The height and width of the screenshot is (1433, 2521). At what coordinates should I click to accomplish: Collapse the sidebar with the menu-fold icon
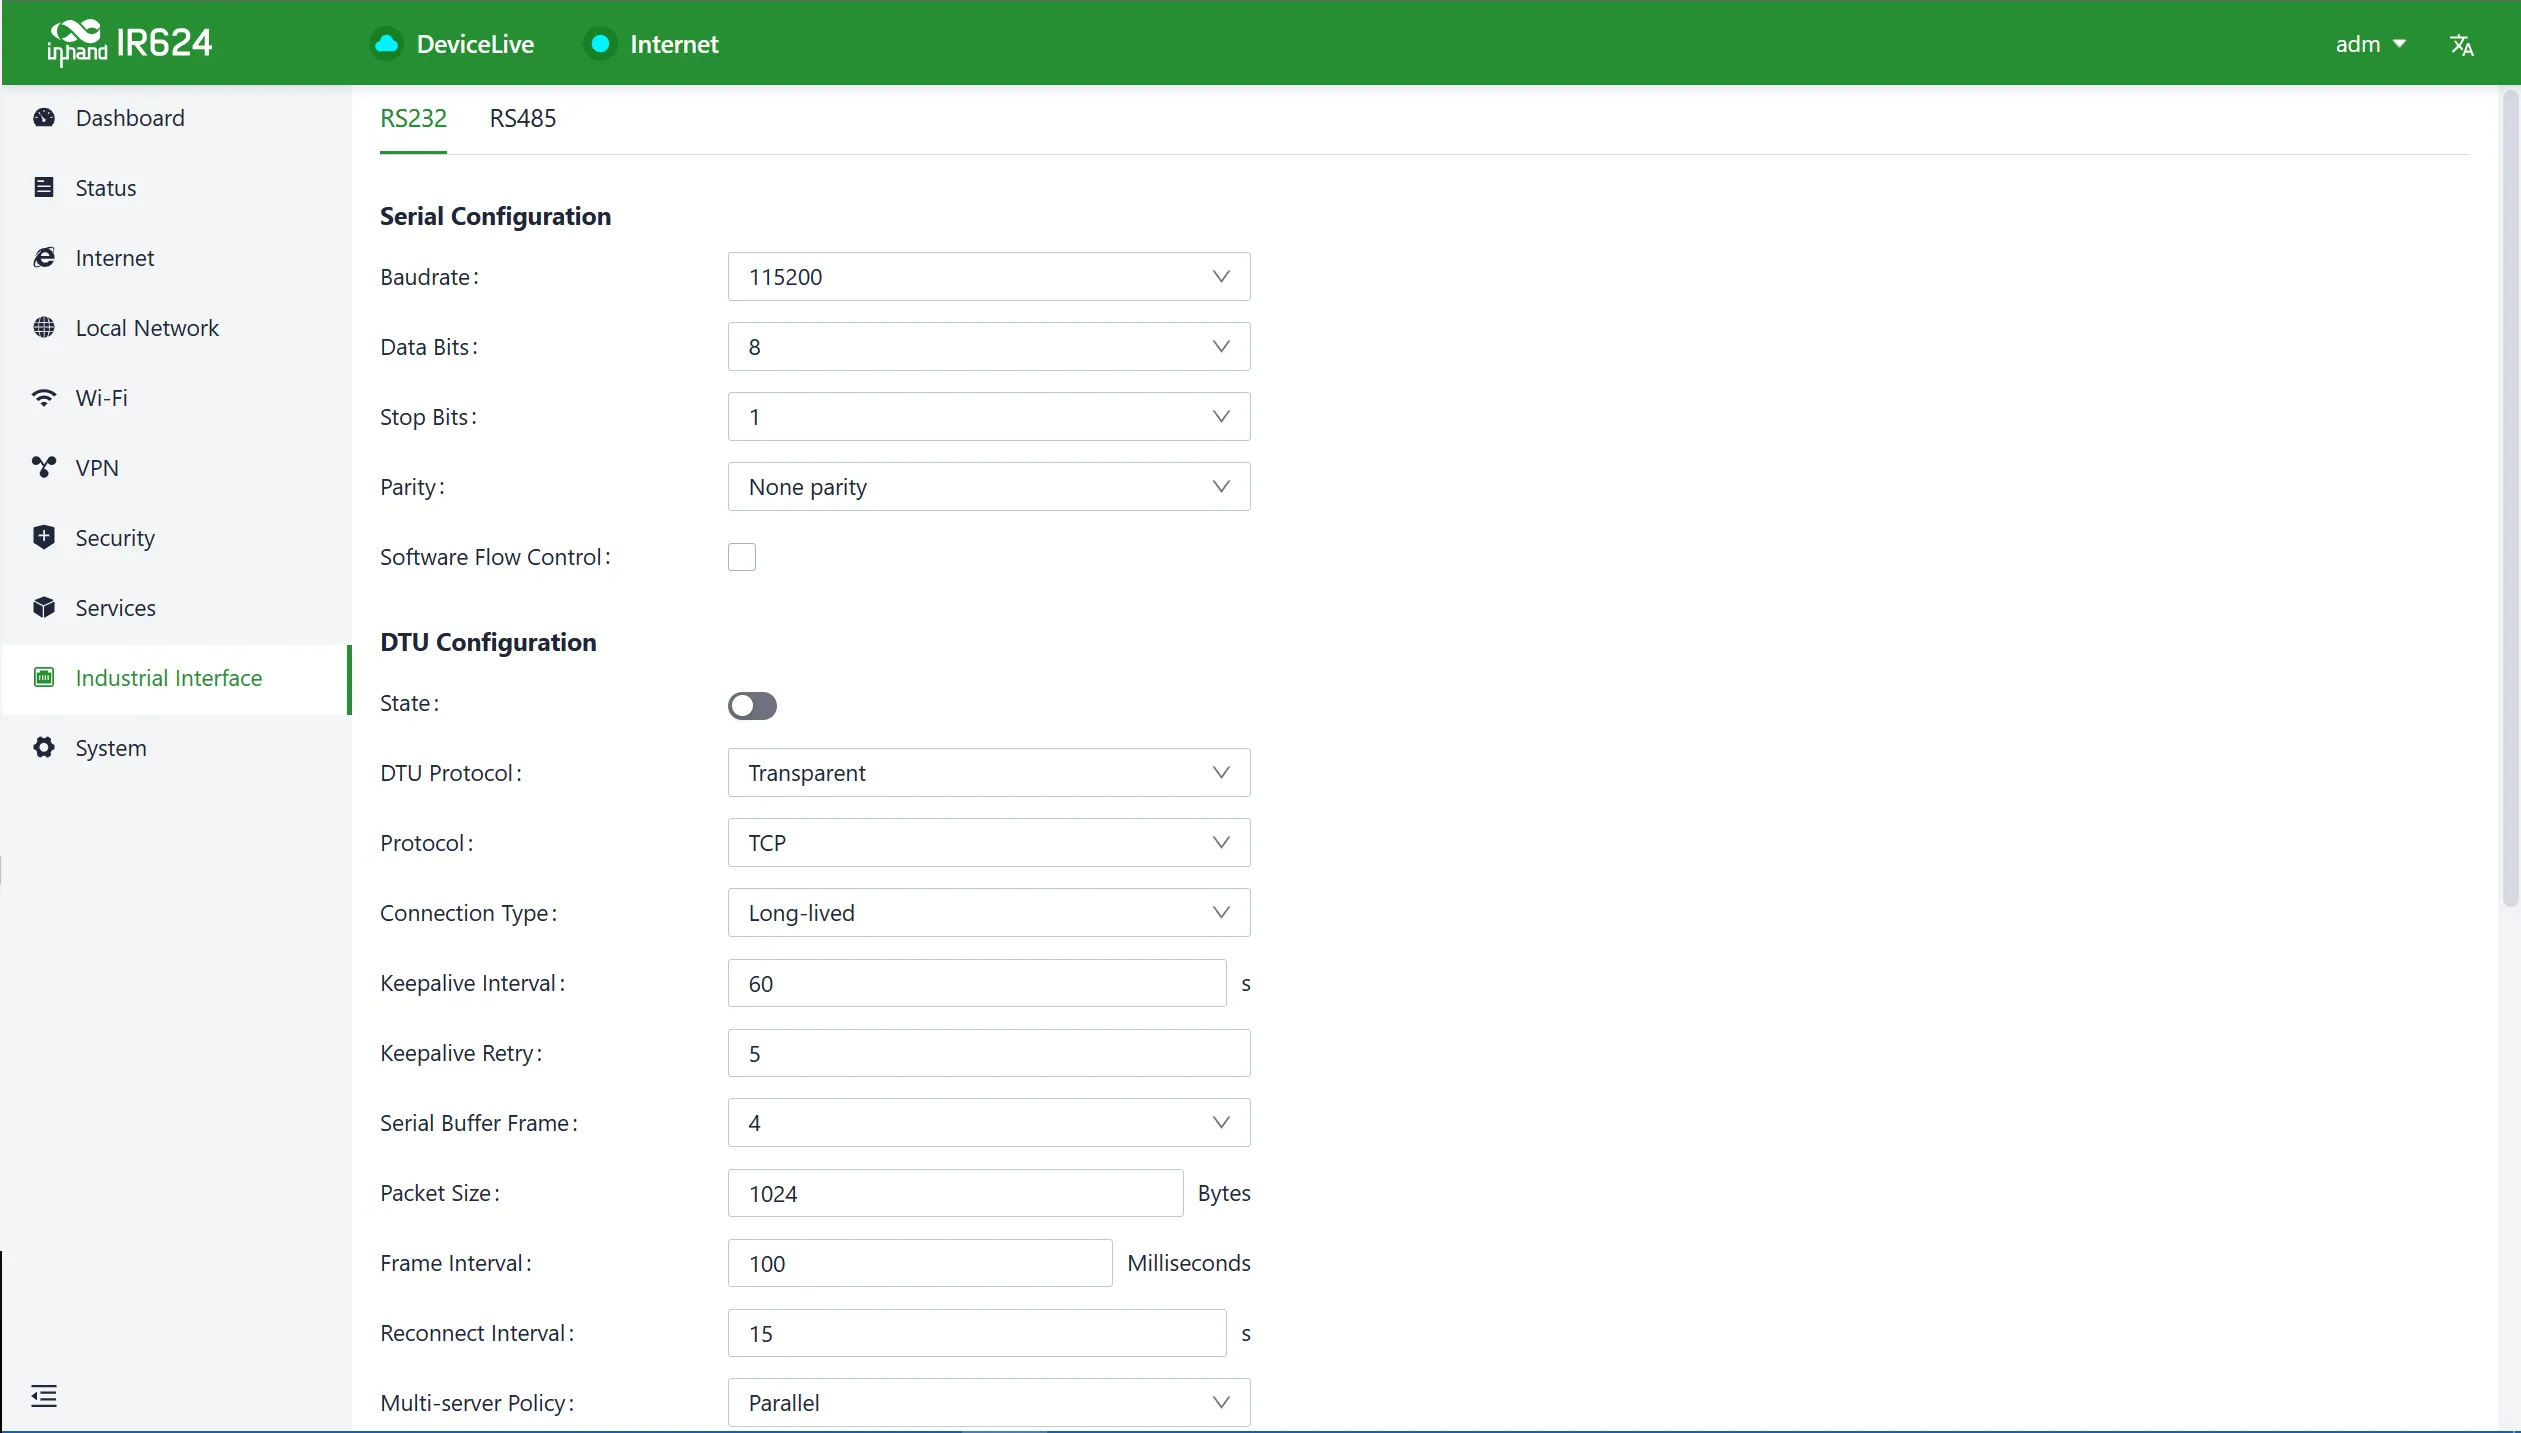pyautogui.click(x=44, y=1396)
